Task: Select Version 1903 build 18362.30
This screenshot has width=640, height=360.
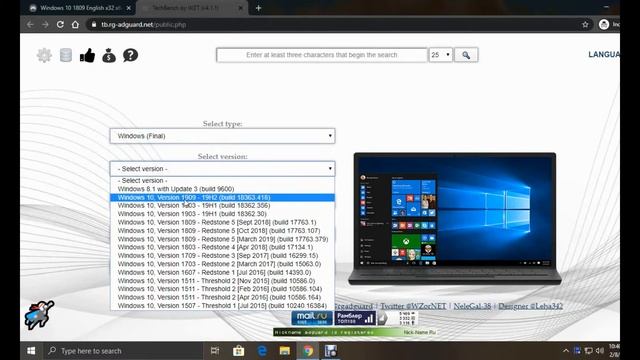Action: click(222, 214)
